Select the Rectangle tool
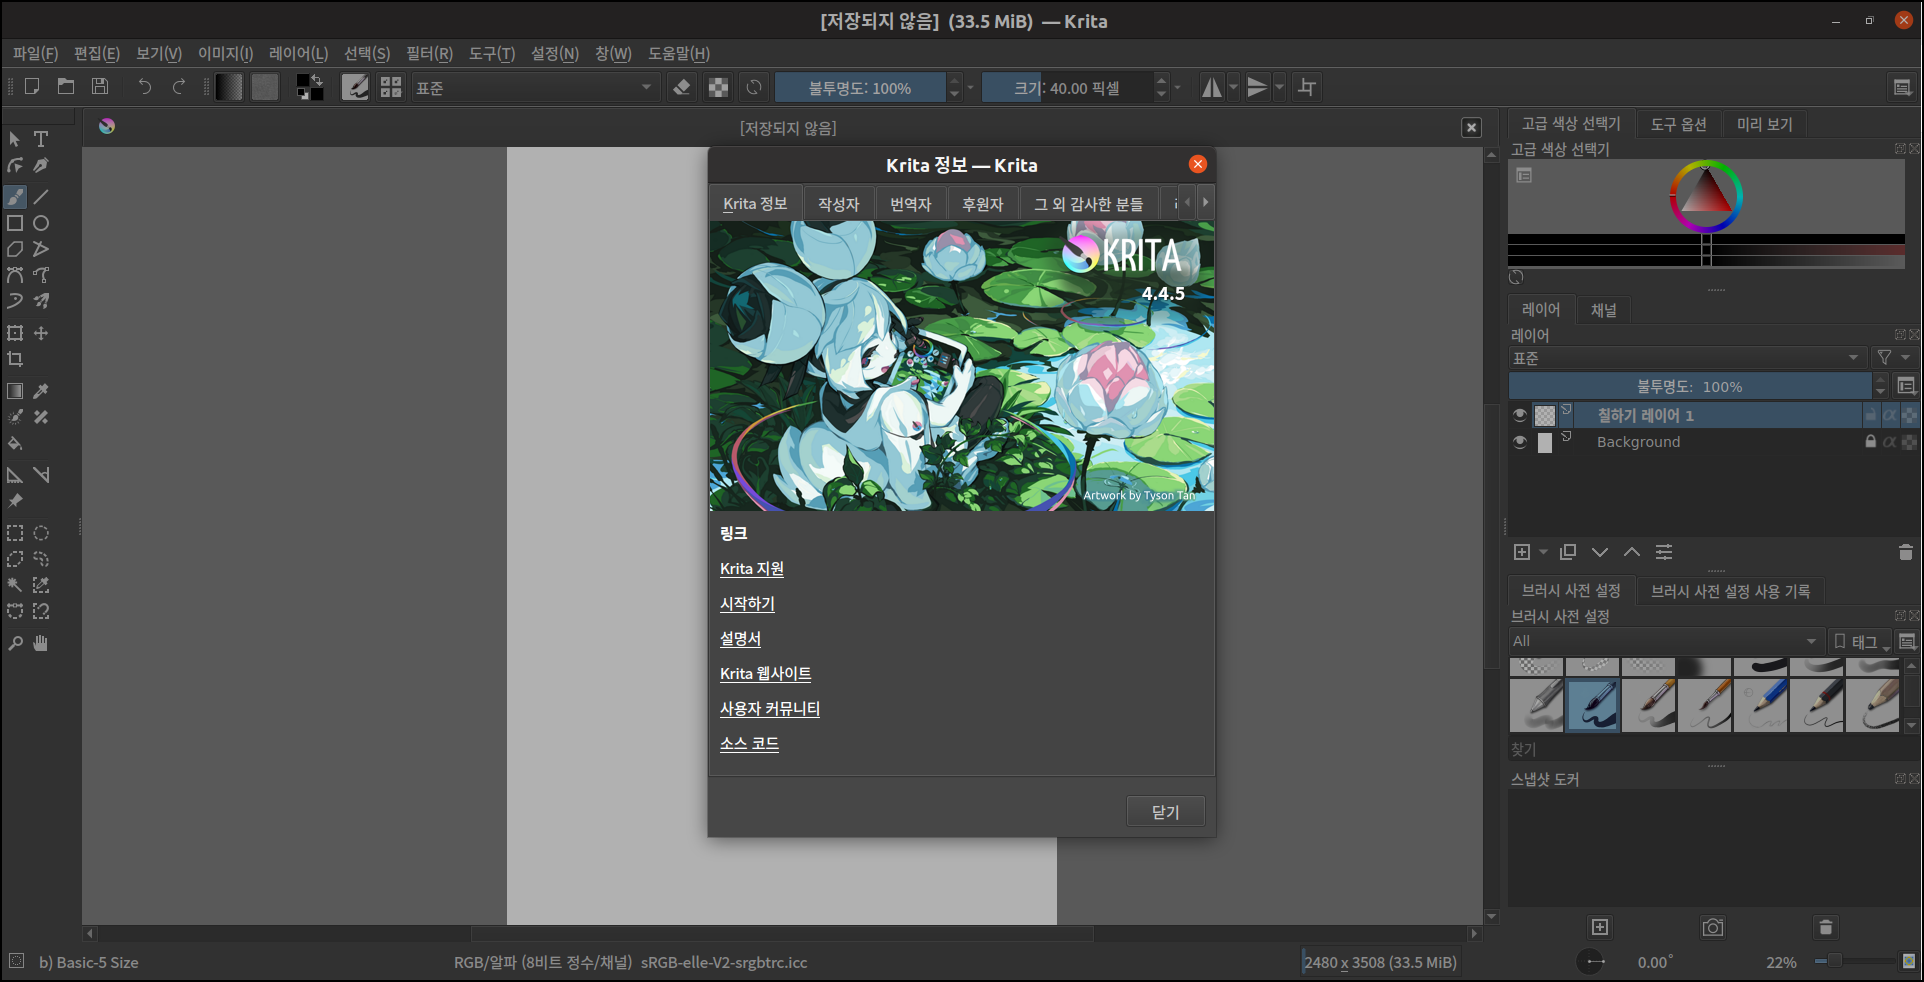Image resolution: width=1924 pixels, height=982 pixels. 15,223
